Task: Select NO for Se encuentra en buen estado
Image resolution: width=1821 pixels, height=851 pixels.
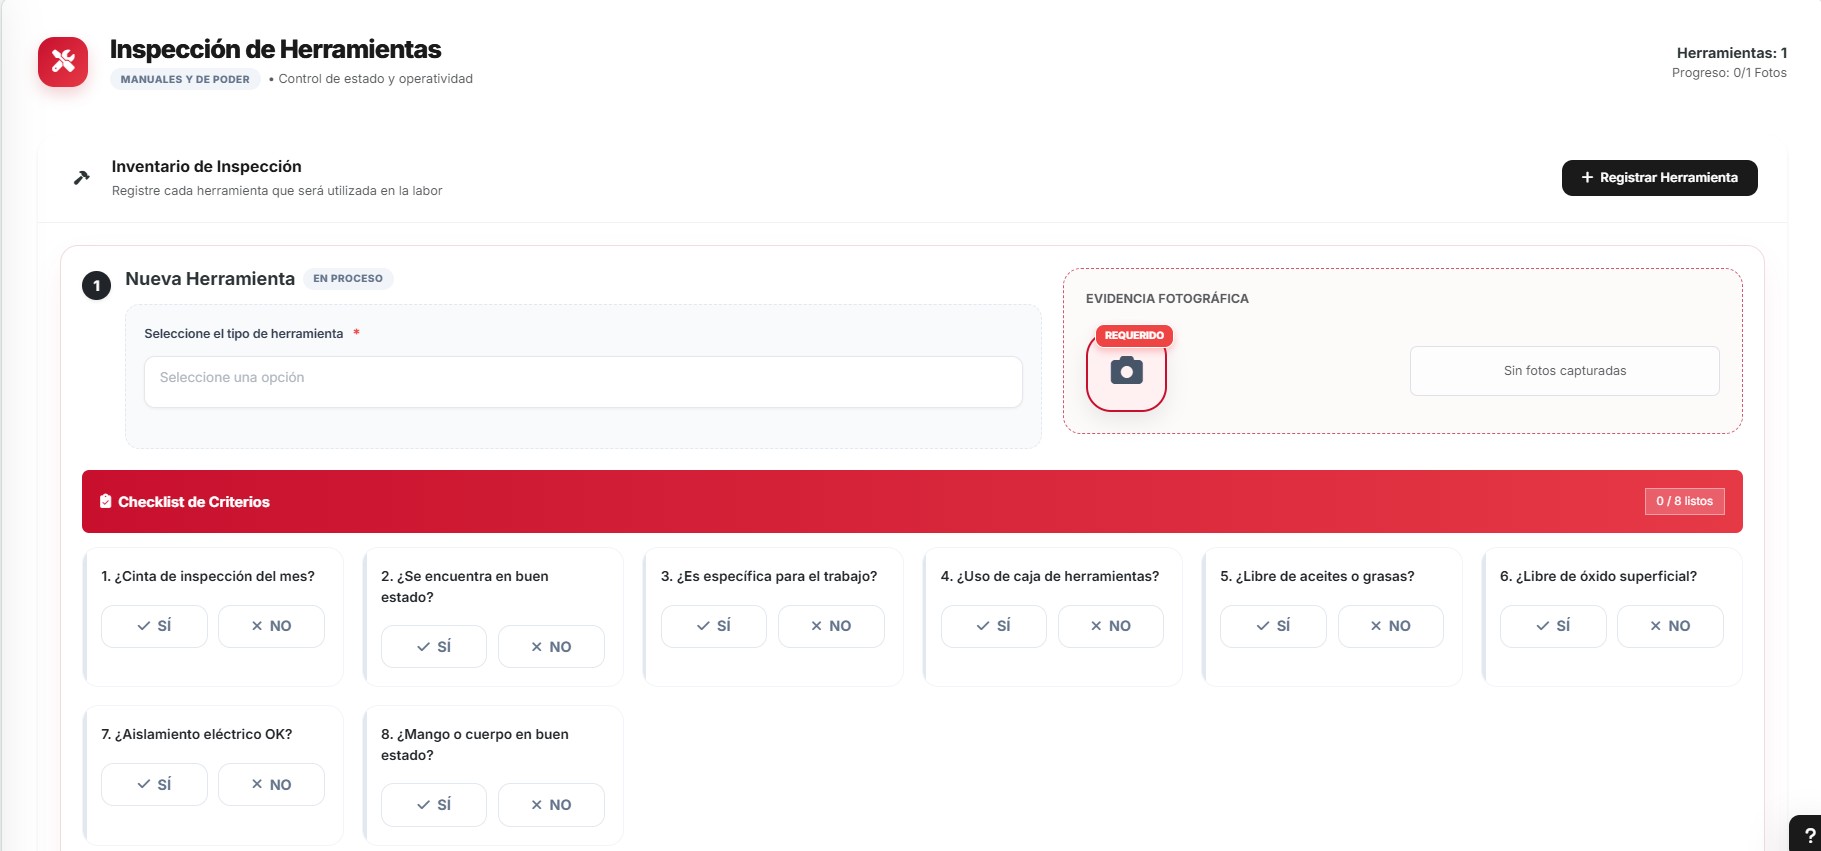Action: coord(551,647)
